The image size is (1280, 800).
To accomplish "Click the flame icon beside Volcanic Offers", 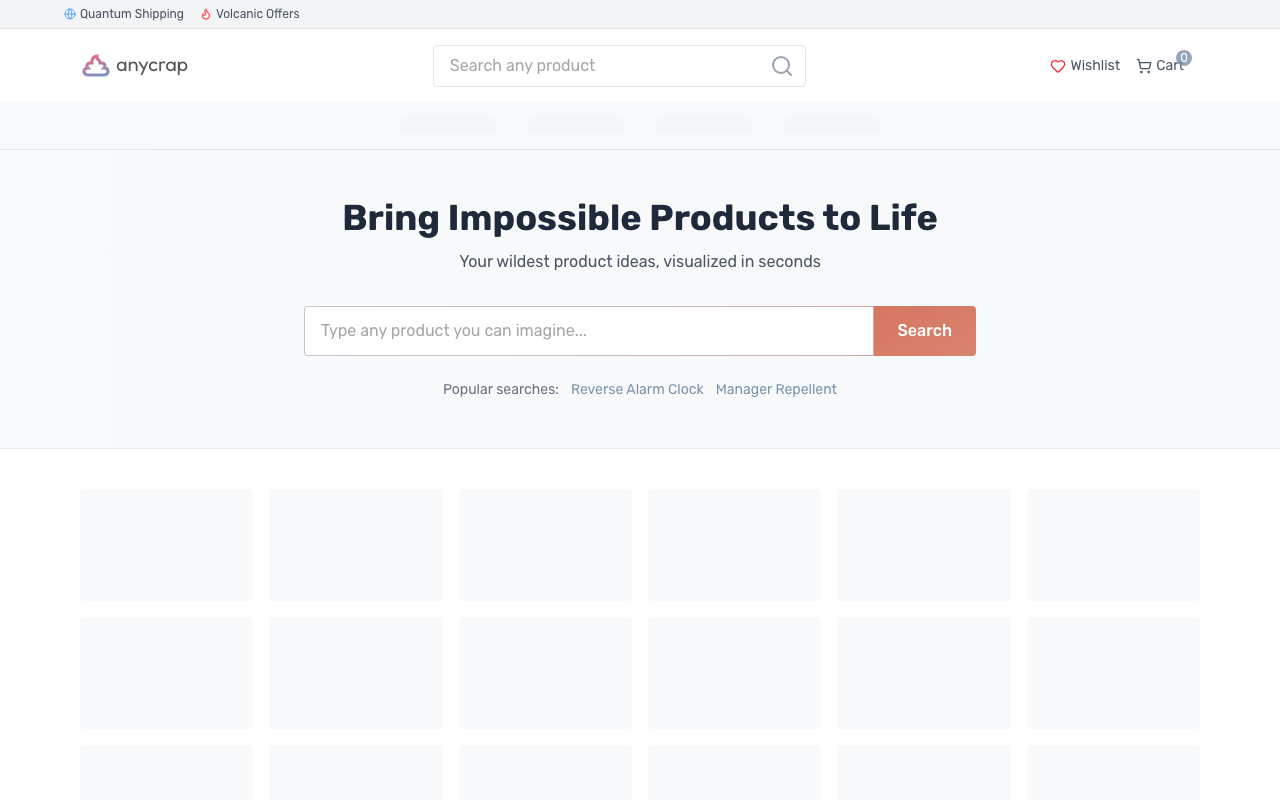I will tap(206, 14).
